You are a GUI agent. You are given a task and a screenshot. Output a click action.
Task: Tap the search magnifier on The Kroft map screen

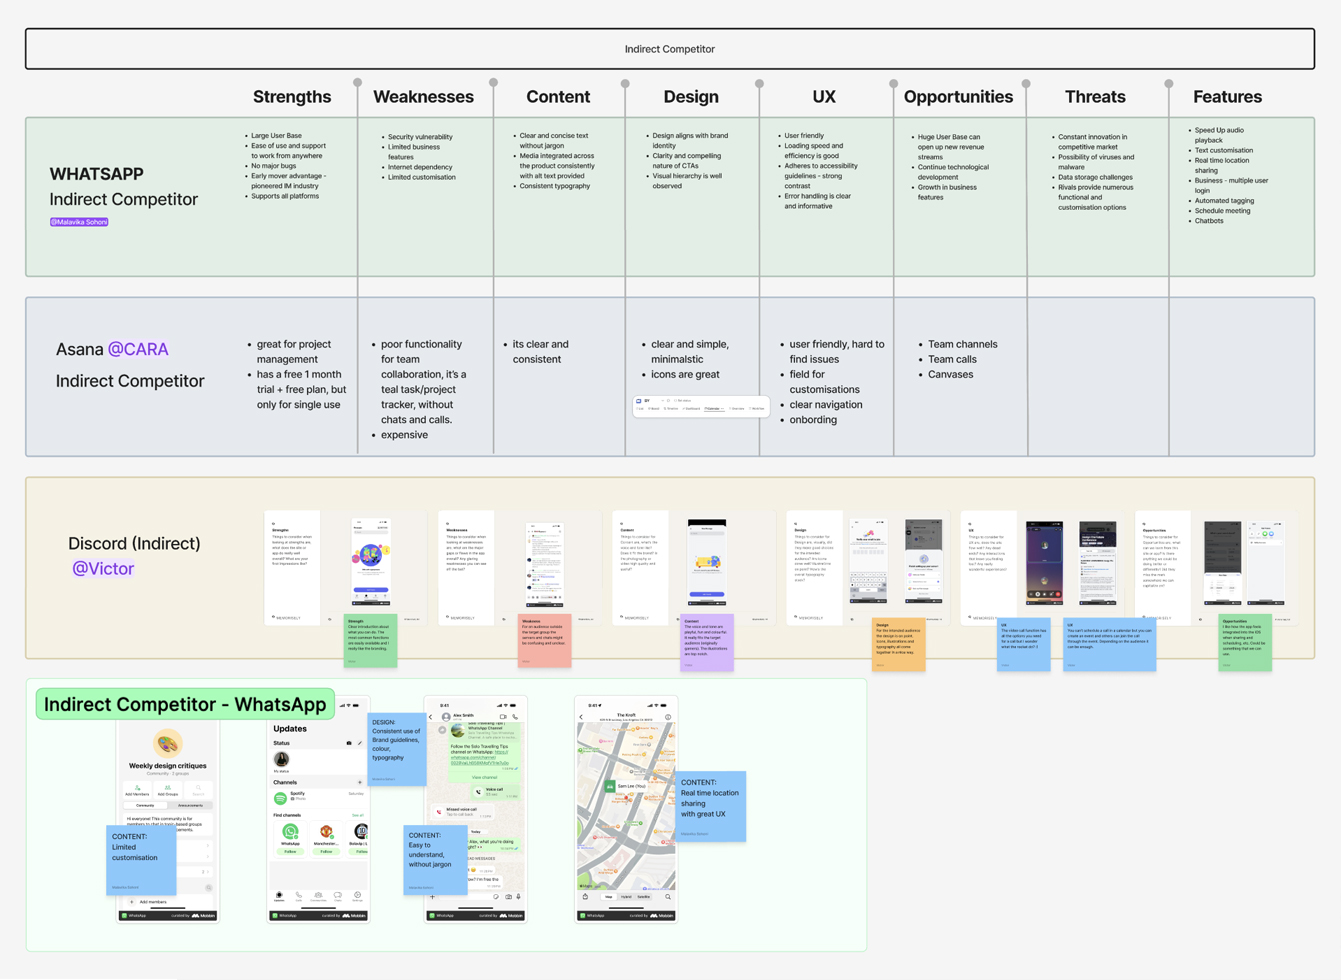coord(667,897)
